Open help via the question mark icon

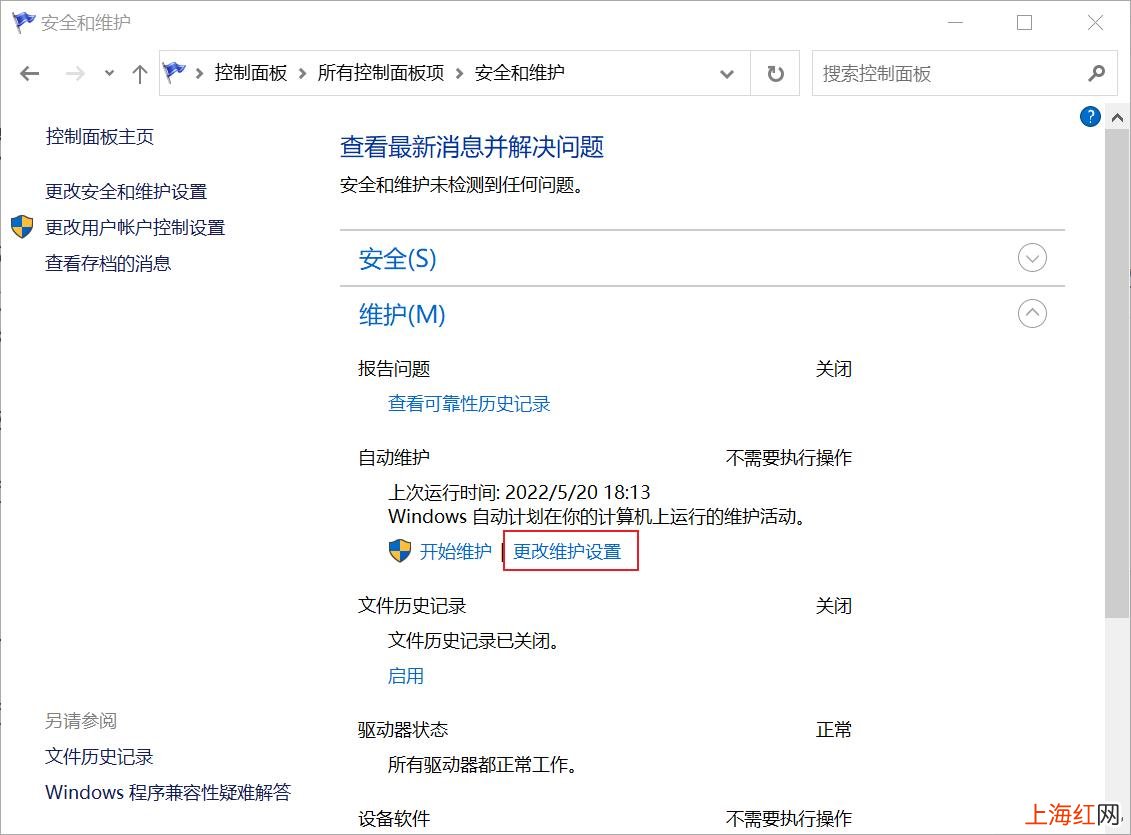1090,116
